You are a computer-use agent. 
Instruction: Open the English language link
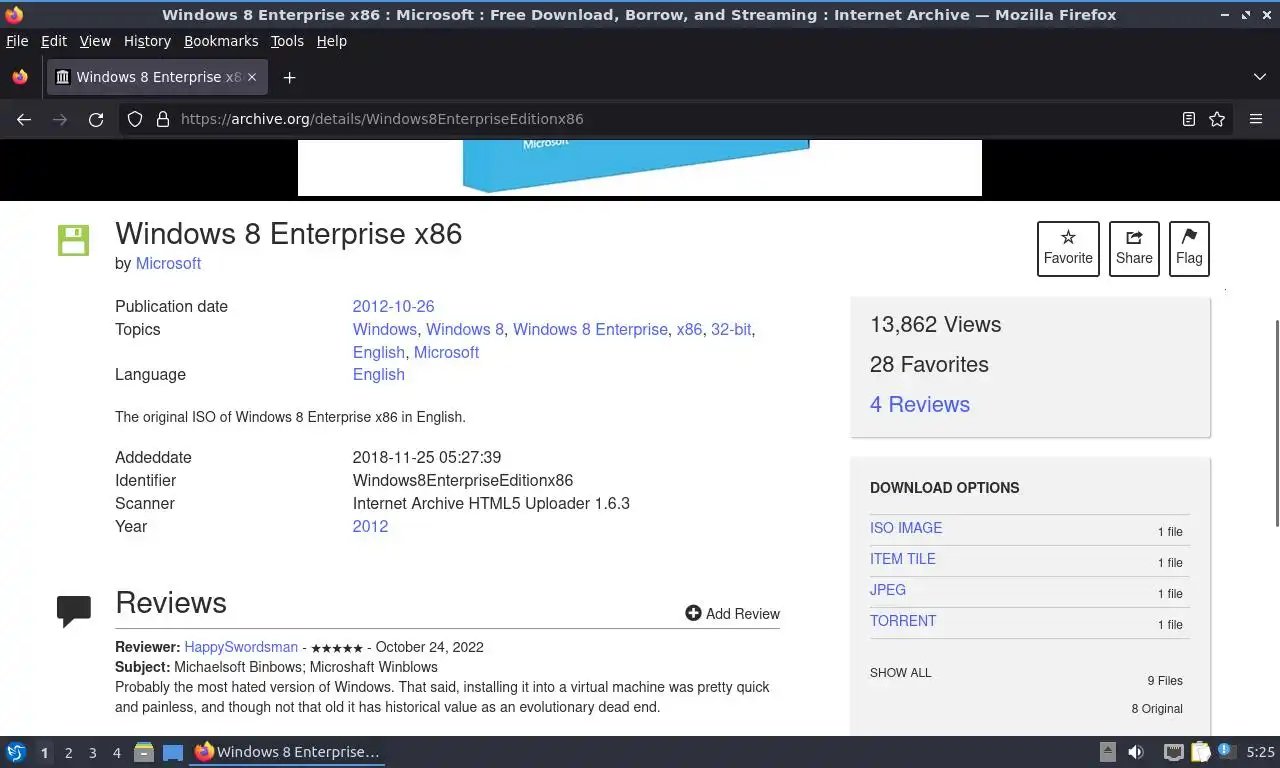378,374
